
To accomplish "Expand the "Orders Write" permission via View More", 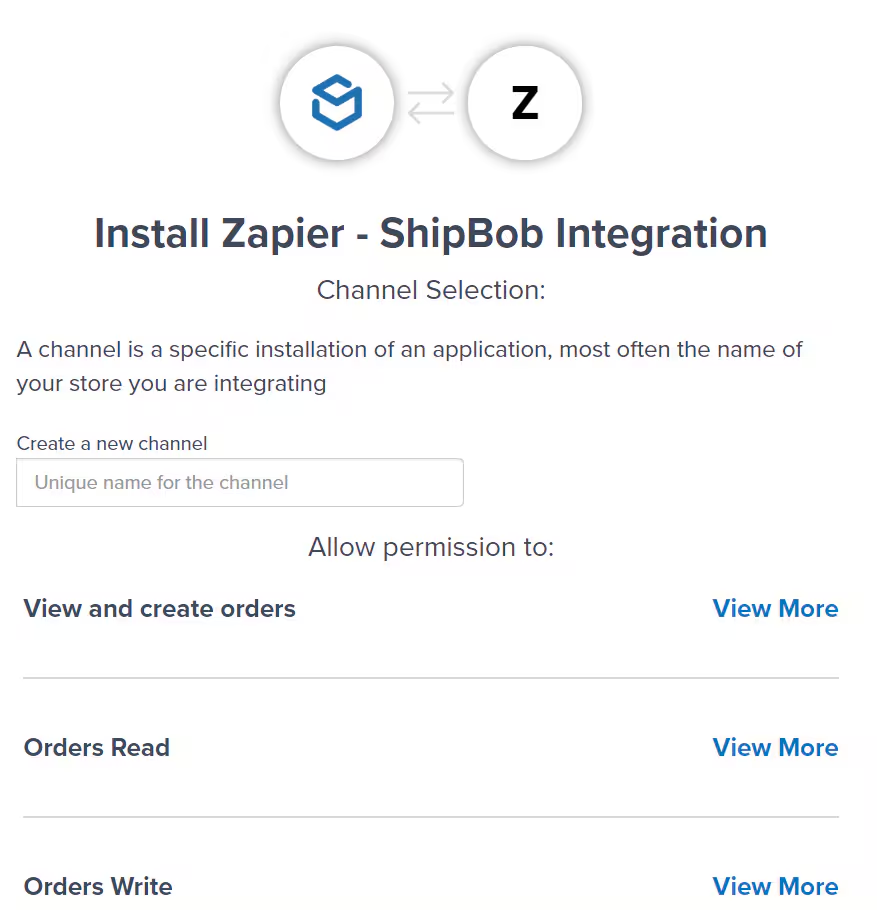I will (x=775, y=886).
